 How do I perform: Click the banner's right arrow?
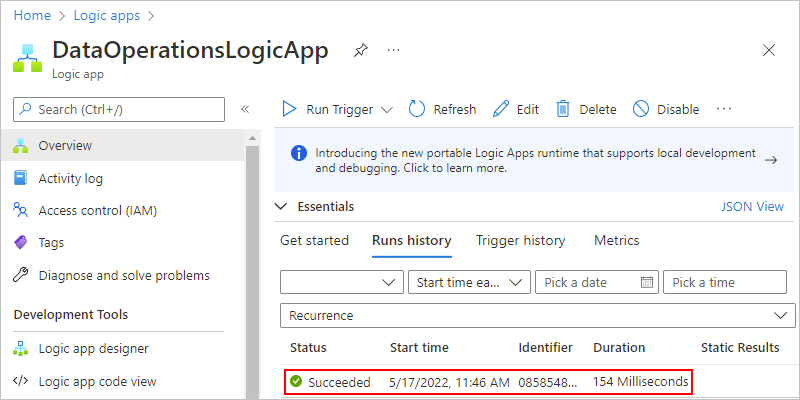[771, 160]
